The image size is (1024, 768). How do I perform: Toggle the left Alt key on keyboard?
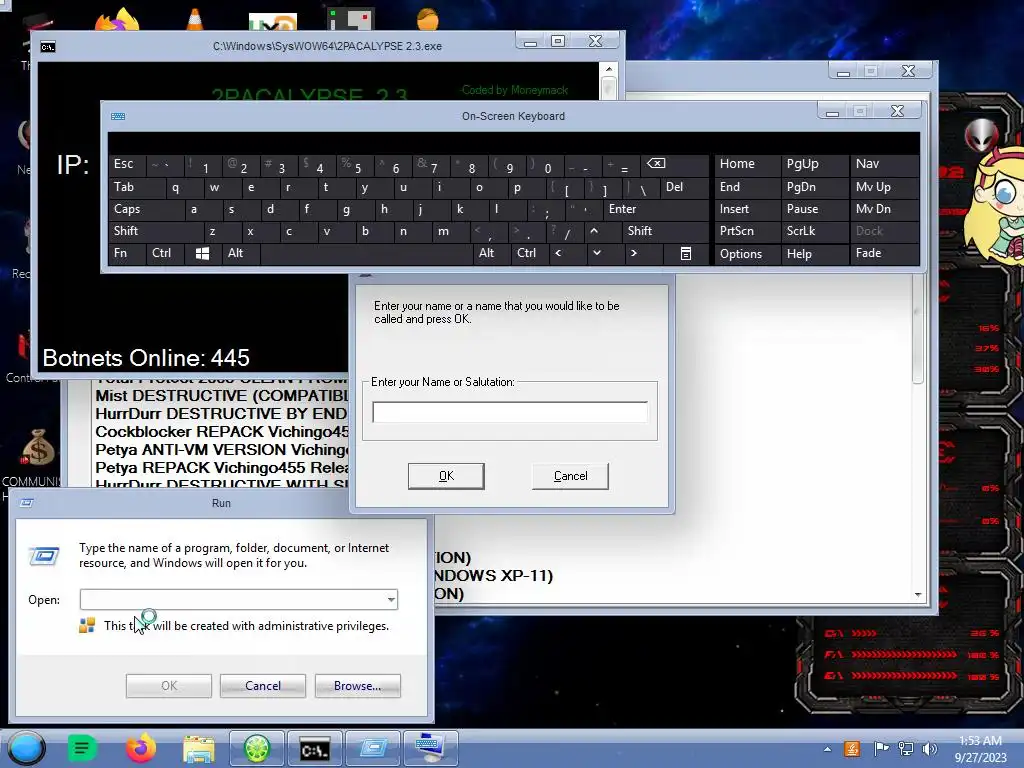point(240,253)
